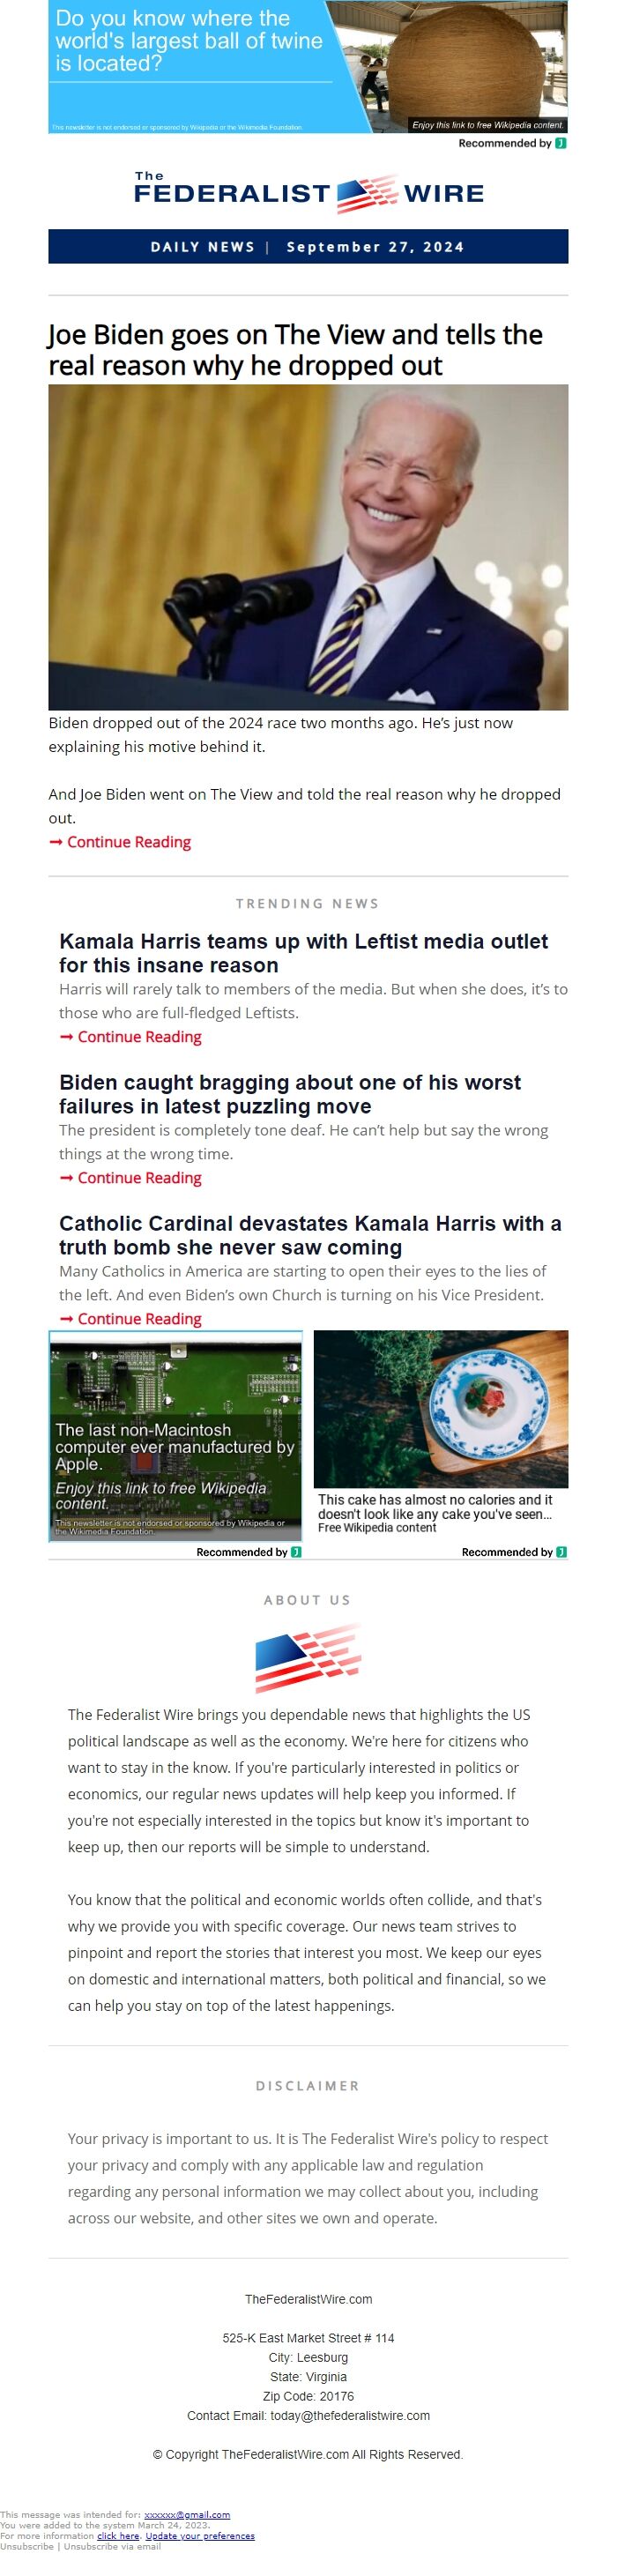The height and width of the screenshot is (2576, 617).
Task: Click the green Recommended by icon under top banner
Action: pos(561,143)
